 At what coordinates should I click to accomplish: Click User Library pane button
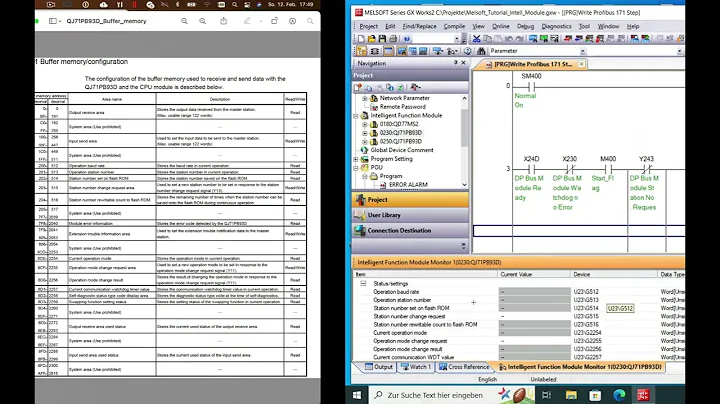(x=410, y=215)
